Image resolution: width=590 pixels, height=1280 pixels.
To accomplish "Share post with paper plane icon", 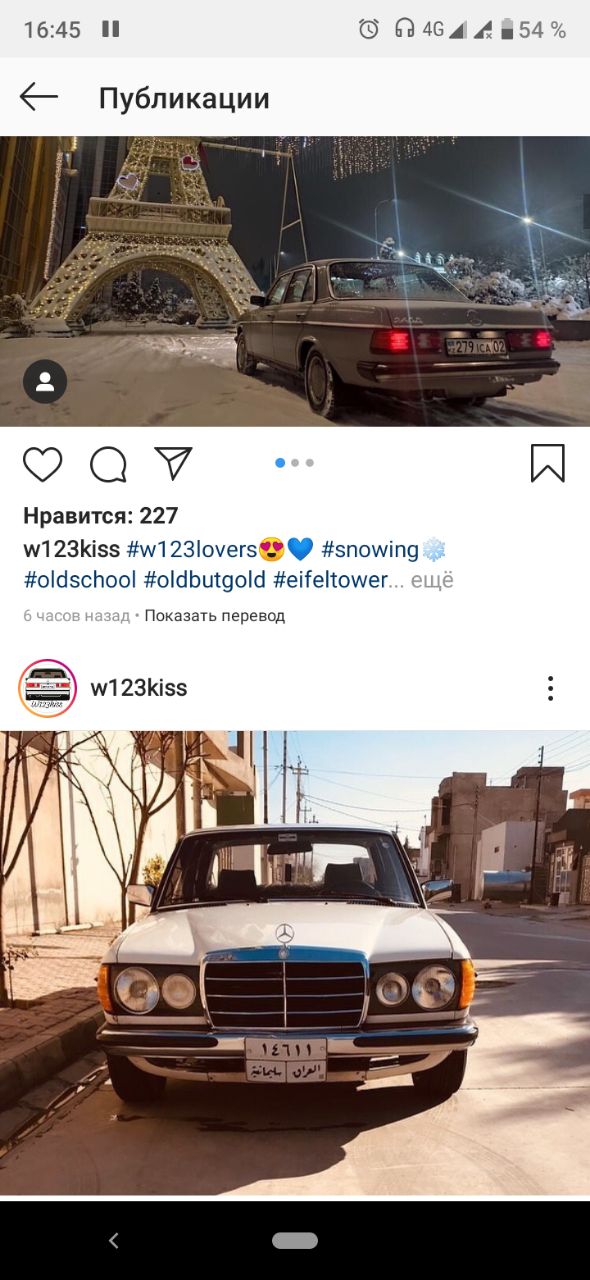I will point(173,463).
